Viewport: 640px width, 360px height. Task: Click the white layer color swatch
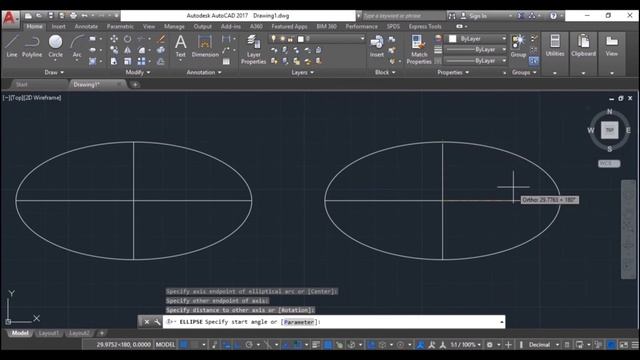[x=301, y=39]
